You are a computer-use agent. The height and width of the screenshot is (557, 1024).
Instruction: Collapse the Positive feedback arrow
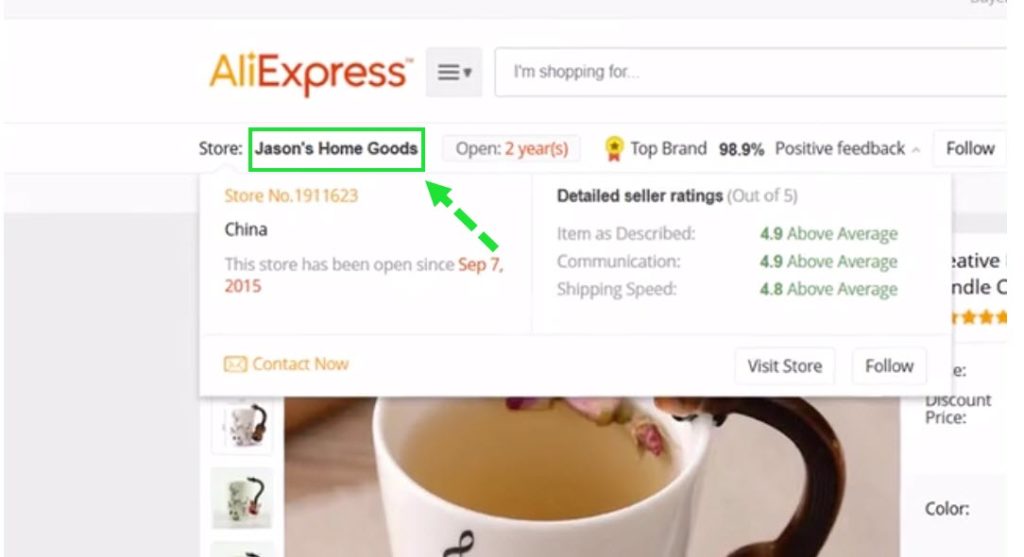(x=916, y=150)
